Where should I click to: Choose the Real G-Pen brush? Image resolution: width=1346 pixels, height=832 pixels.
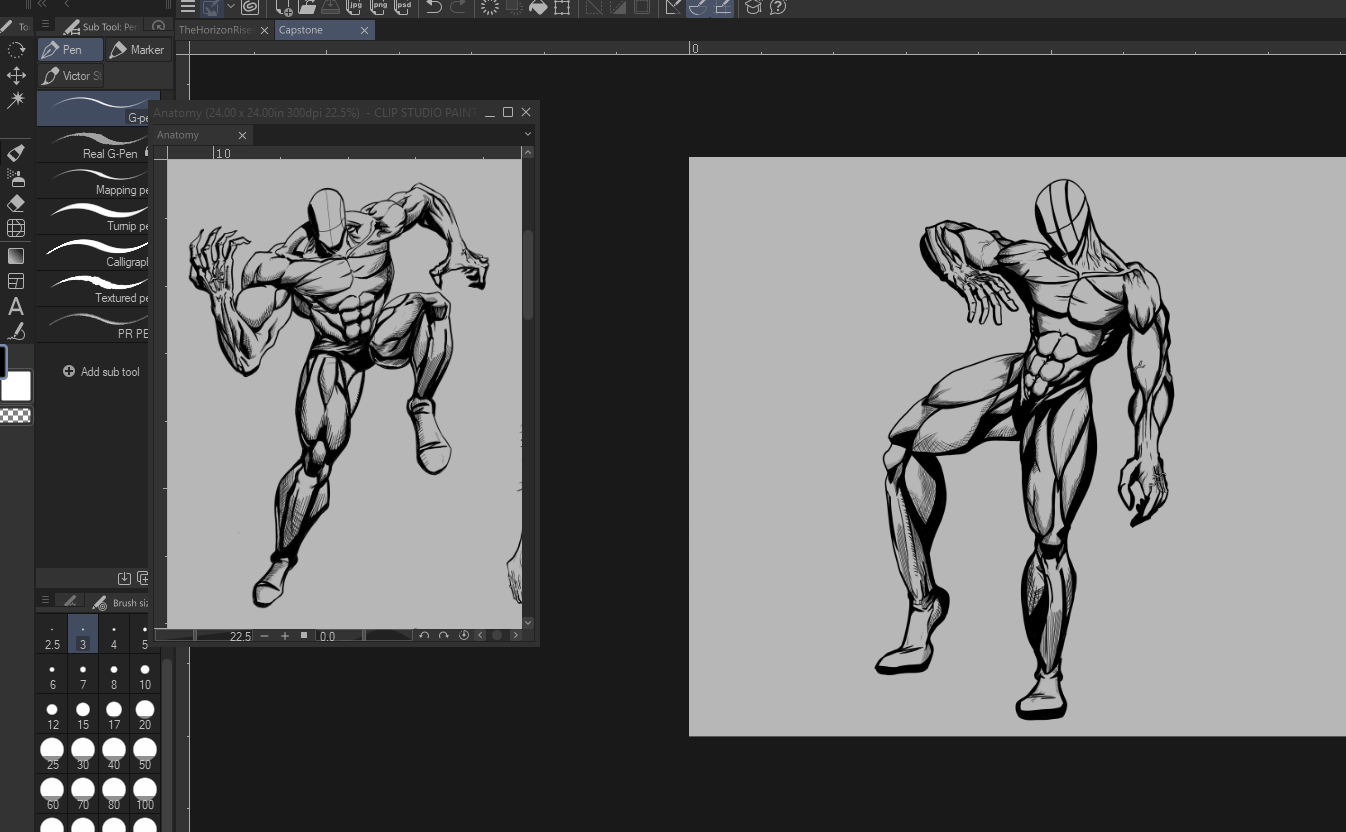tap(92, 144)
